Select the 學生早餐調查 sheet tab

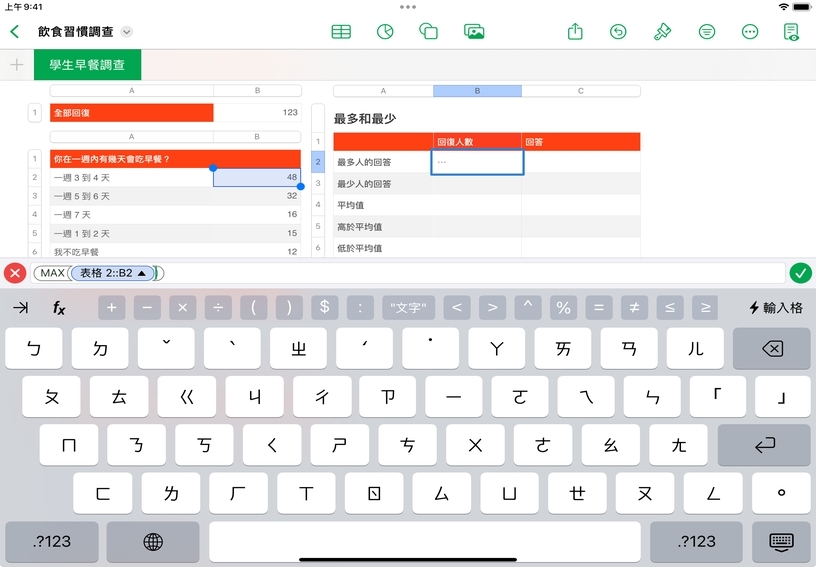[87, 65]
